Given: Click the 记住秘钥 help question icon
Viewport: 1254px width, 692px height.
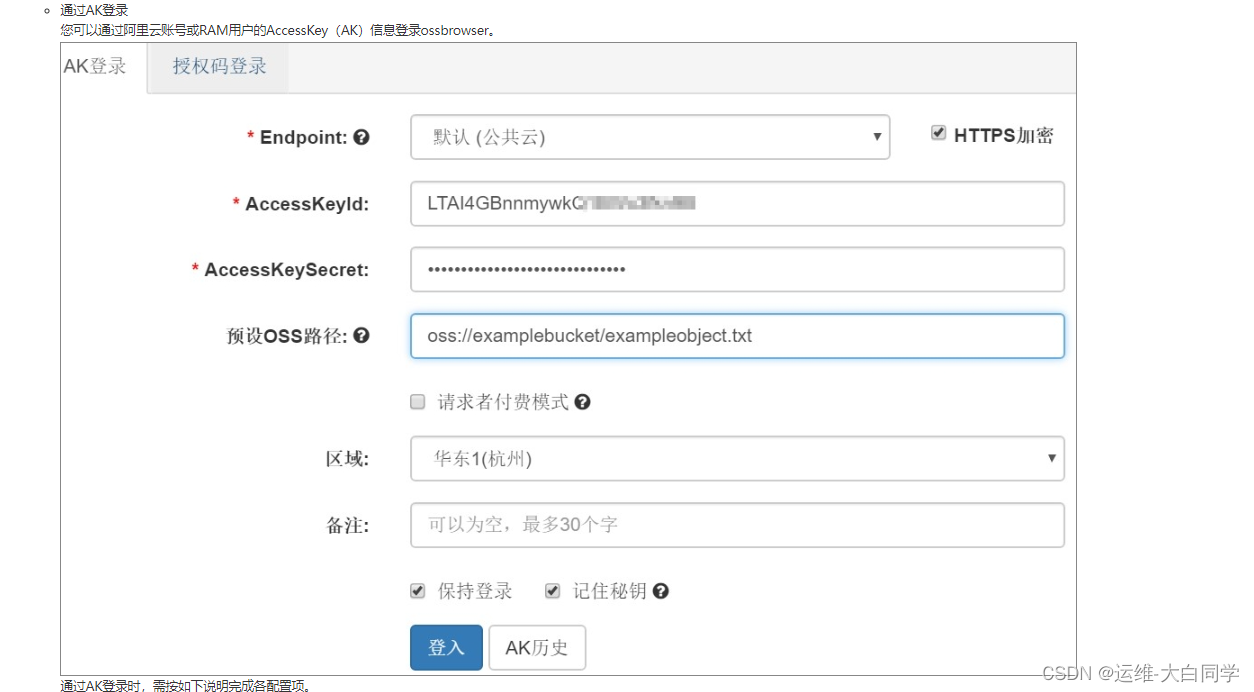Looking at the screenshot, I should pos(660,591).
